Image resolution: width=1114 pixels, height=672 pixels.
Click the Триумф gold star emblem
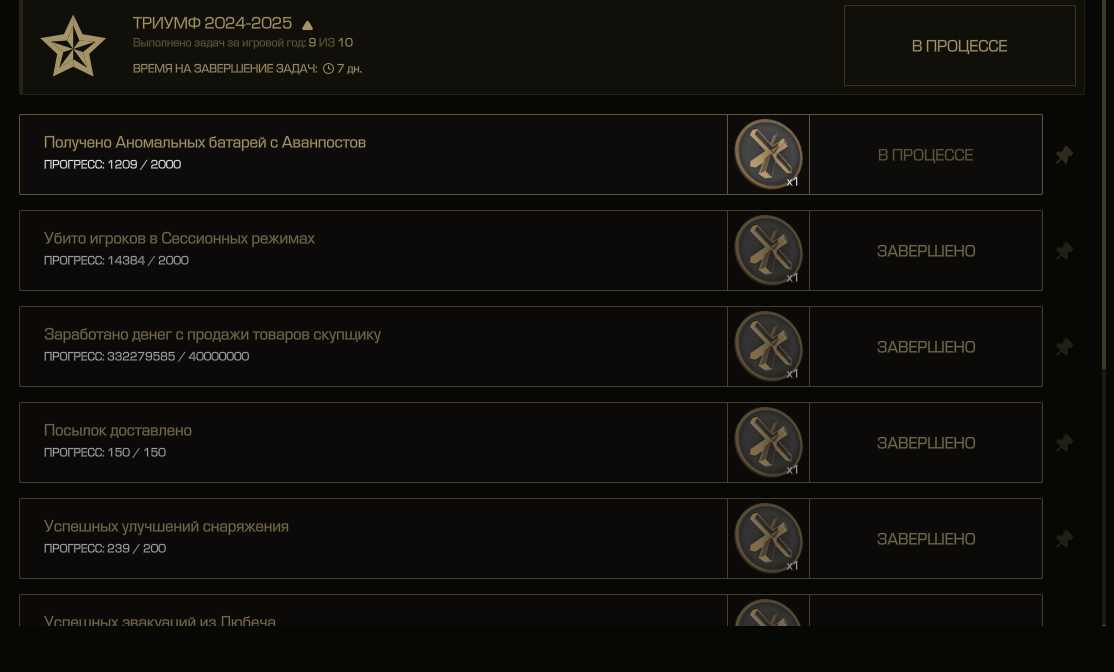tap(73, 46)
